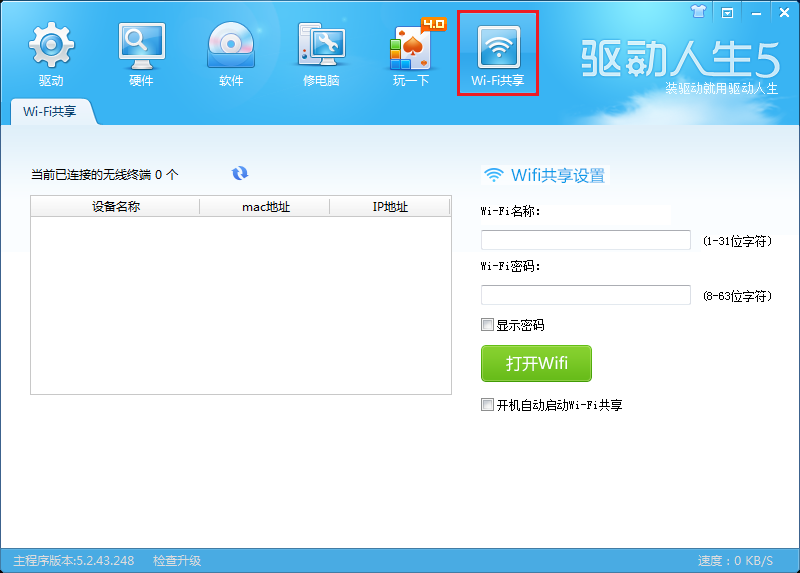Open the title bar dropdown menu icon

point(727,12)
